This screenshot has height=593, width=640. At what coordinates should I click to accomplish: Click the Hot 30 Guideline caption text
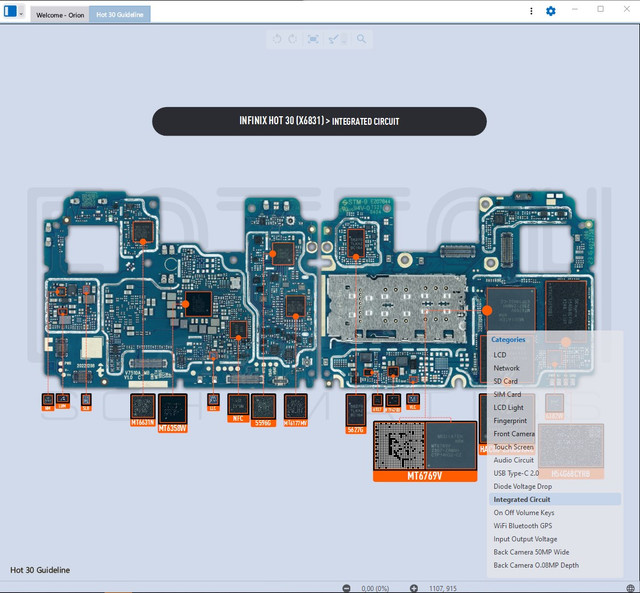[40, 570]
